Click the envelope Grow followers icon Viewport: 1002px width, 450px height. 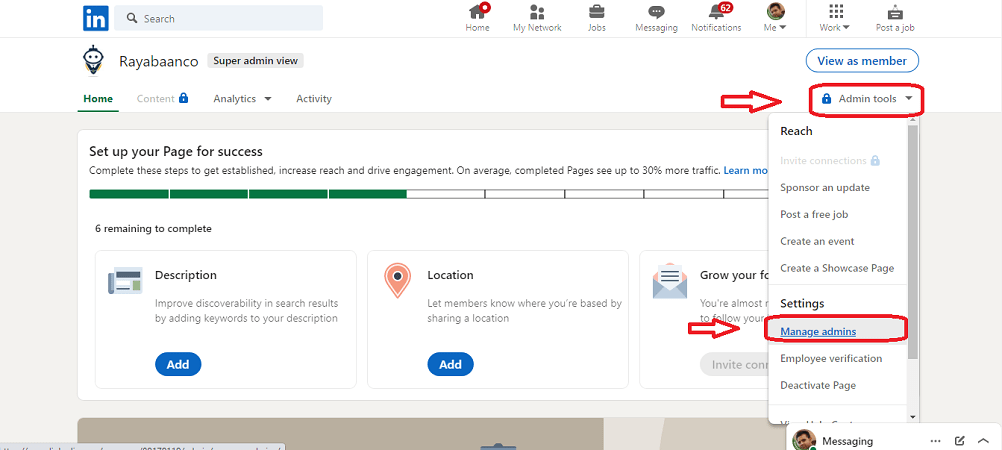pos(670,281)
